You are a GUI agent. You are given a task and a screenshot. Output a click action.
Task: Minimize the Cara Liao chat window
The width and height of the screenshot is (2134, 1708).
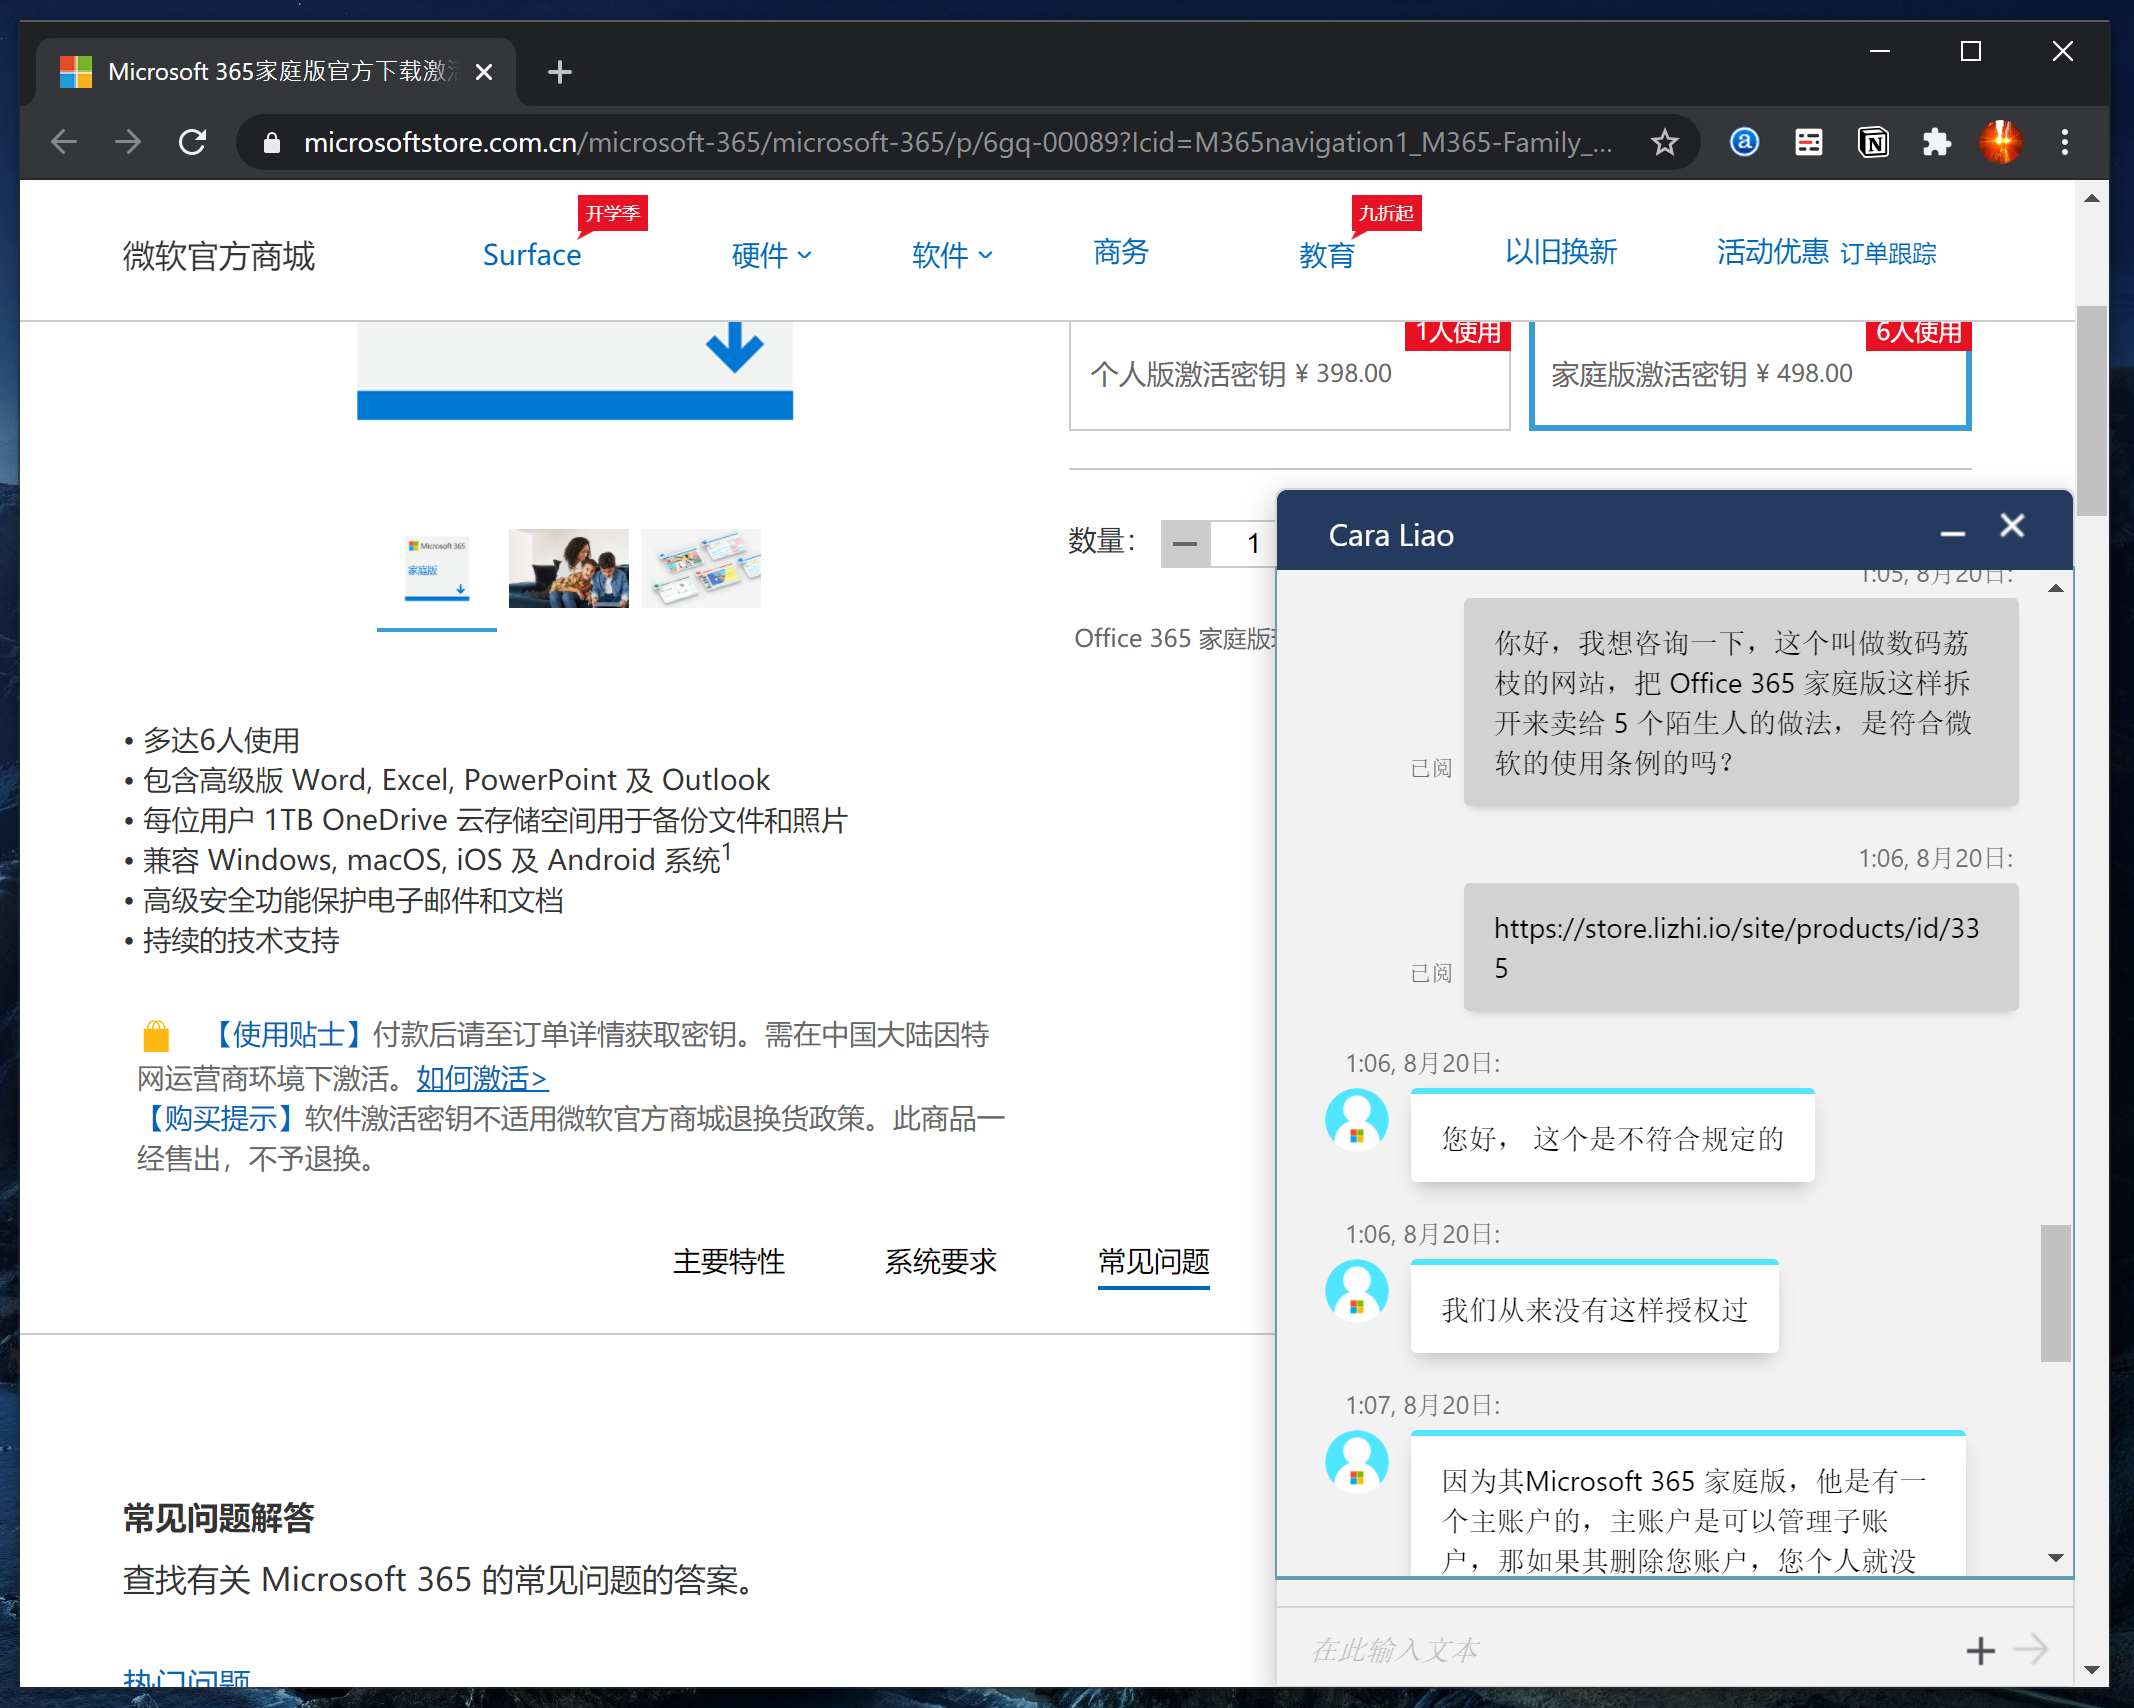(1953, 534)
